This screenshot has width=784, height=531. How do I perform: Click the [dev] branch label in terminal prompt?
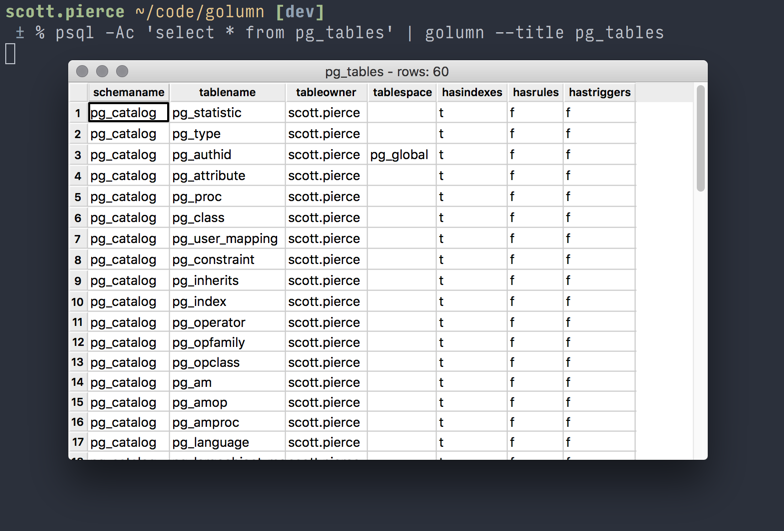click(x=300, y=12)
